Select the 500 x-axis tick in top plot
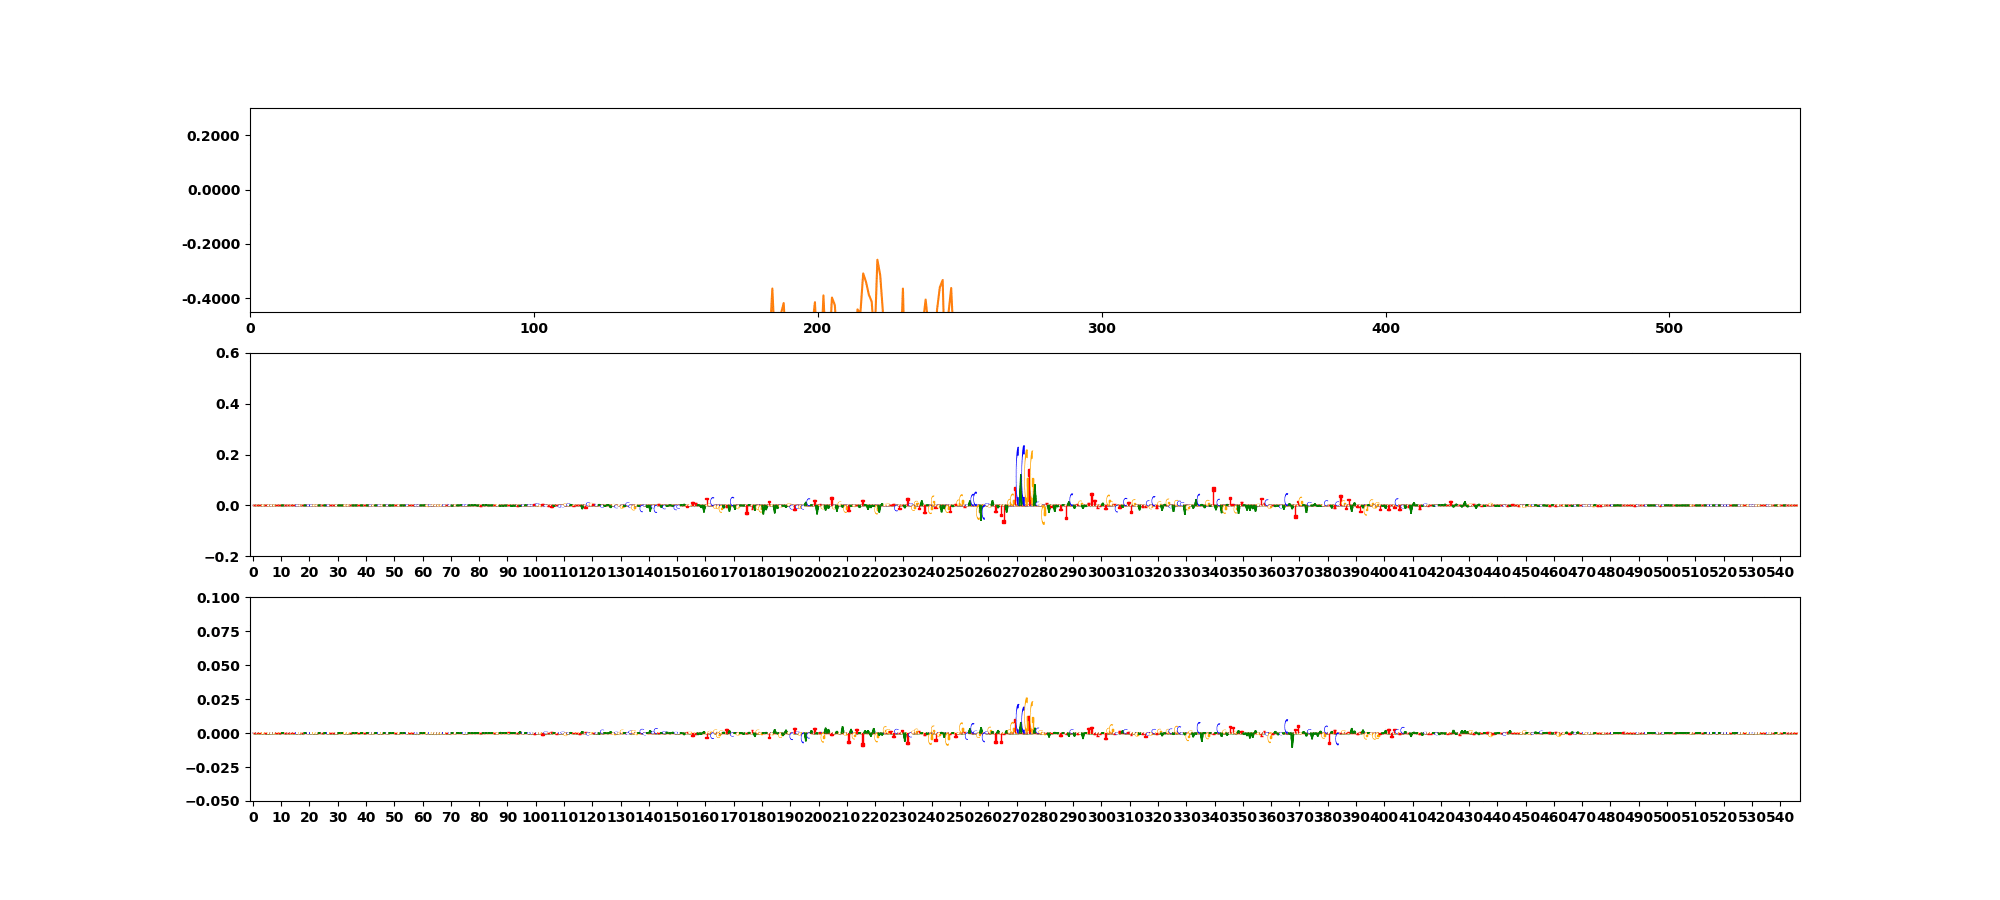The height and width of the screenshot is (900, 2000). point(1669,328)
